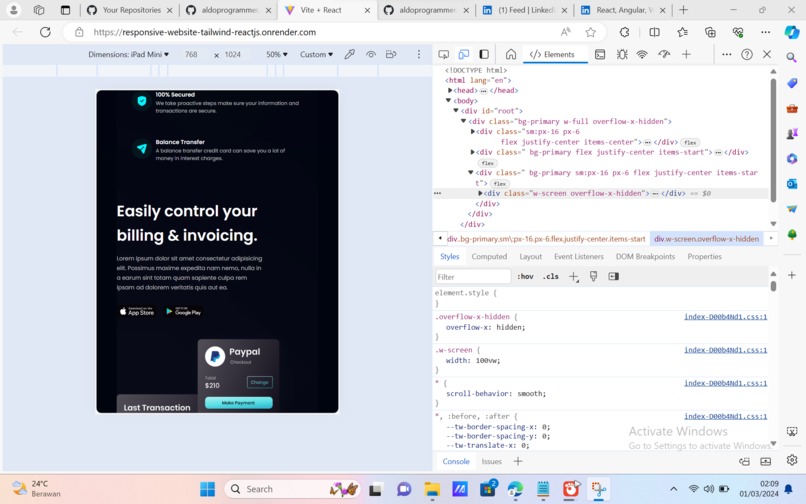Add a drawer tool with bottom plus icon

pyautogui.click(x=518, y=461)
